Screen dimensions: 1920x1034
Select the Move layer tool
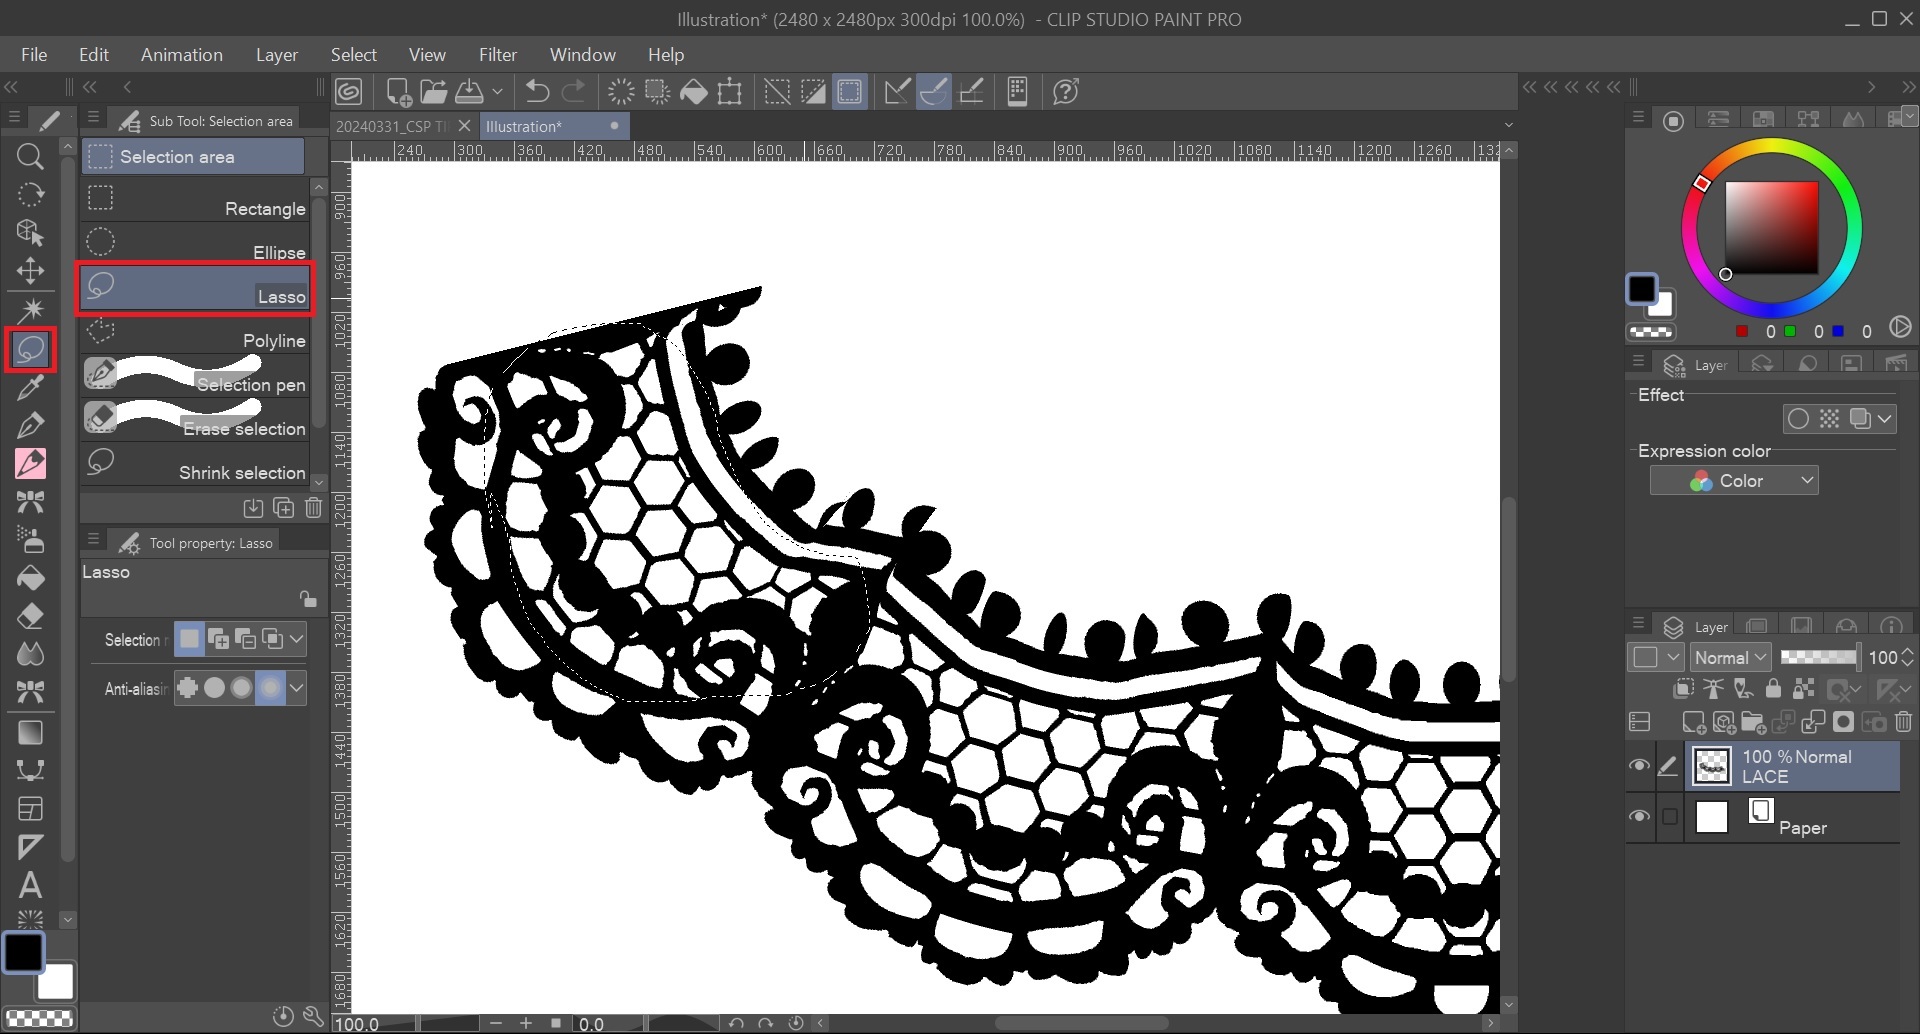click(x=30, y=271)
